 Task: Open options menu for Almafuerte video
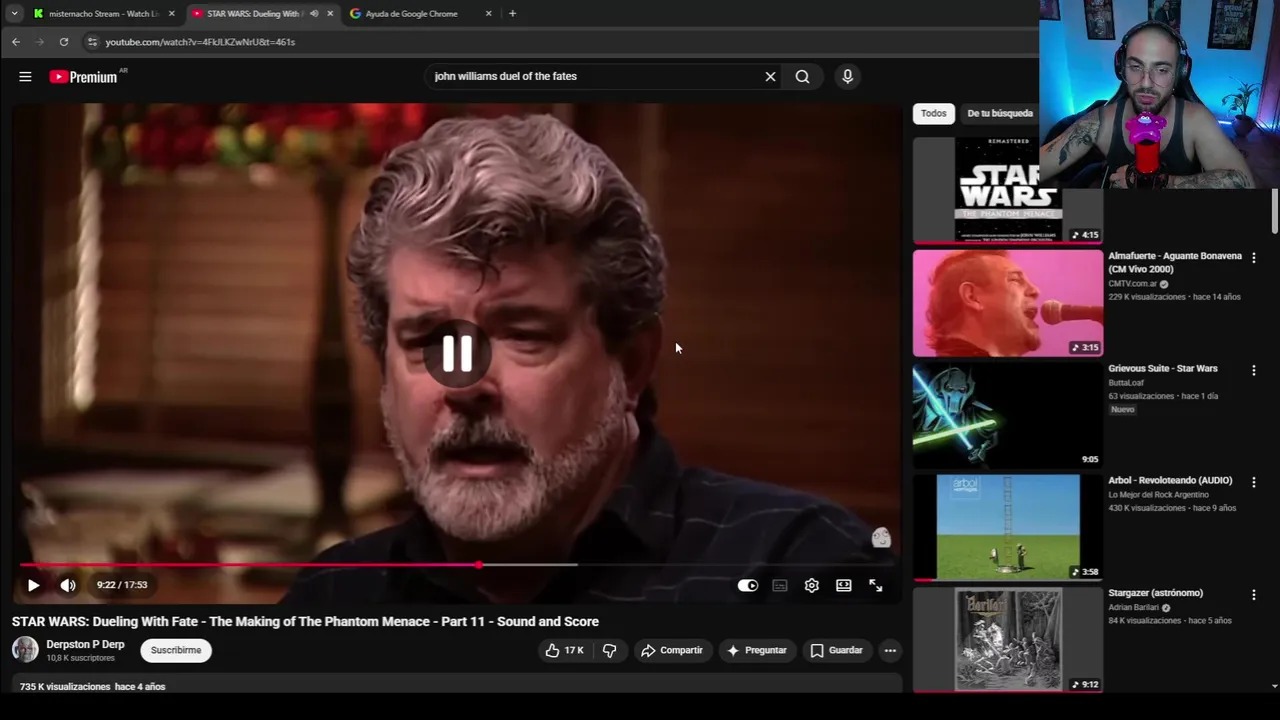pyautogui.click(x=1253, y=257)
